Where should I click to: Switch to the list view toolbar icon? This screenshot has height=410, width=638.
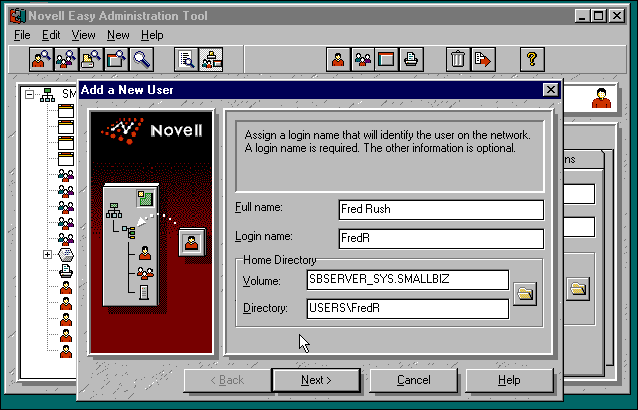[x=186, y=59]
